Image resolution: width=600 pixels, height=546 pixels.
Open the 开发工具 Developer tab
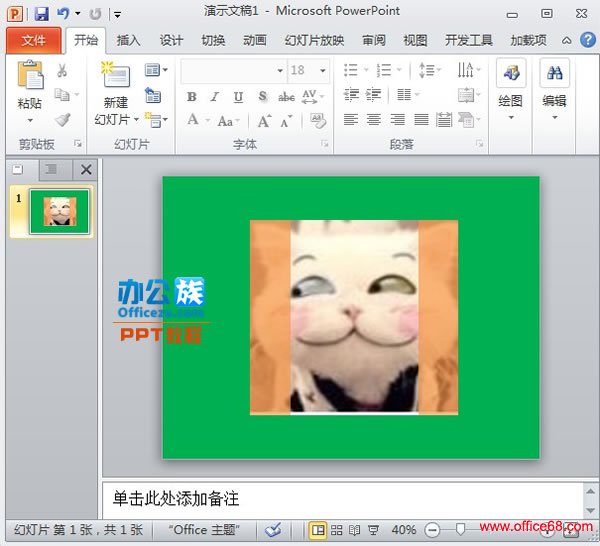click(468, 40)
